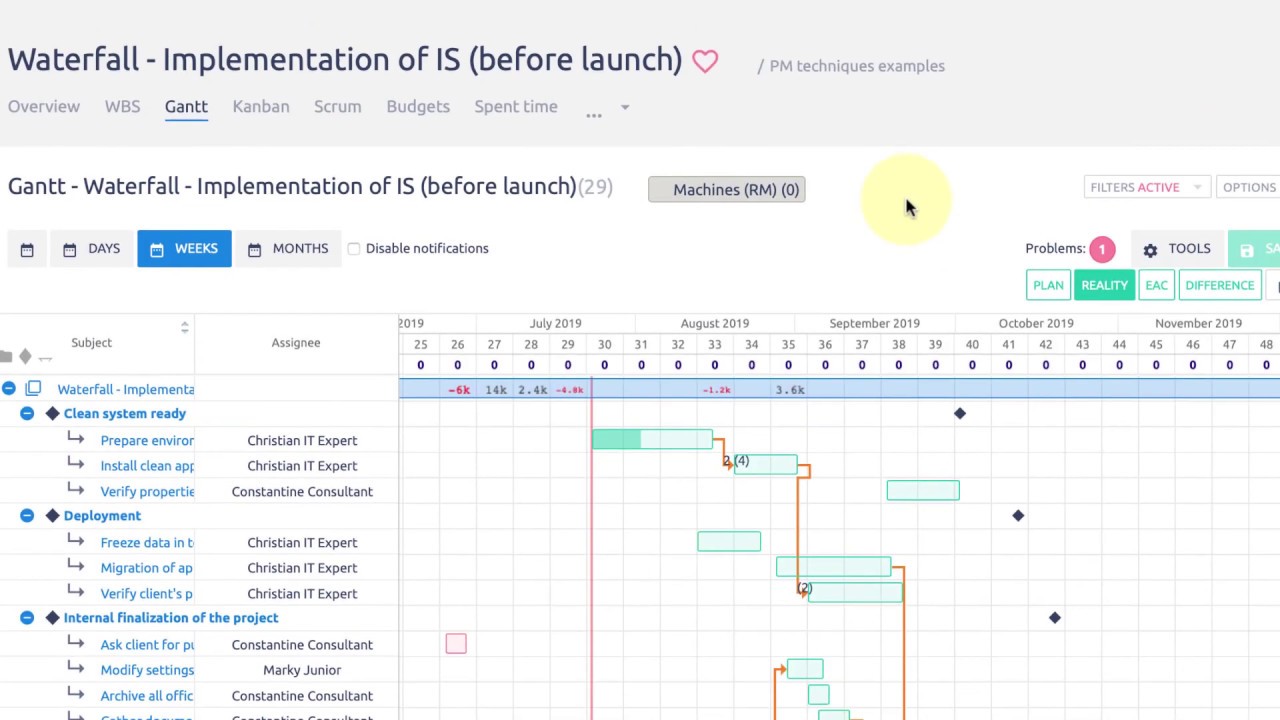Click the subtask arrow icon before Install clean app
The height and width of the screenshot is (720, 1280).
click(x=76, y=463)
